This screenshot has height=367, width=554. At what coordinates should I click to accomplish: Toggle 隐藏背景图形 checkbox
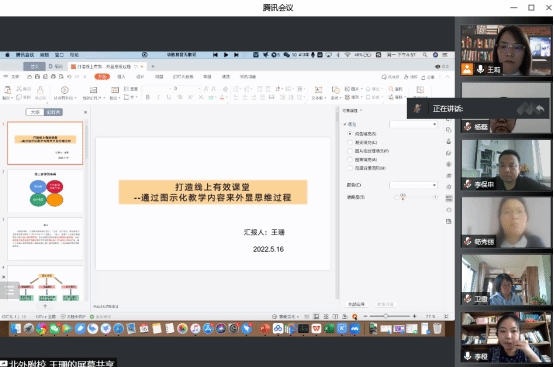(x=350, y=168)
